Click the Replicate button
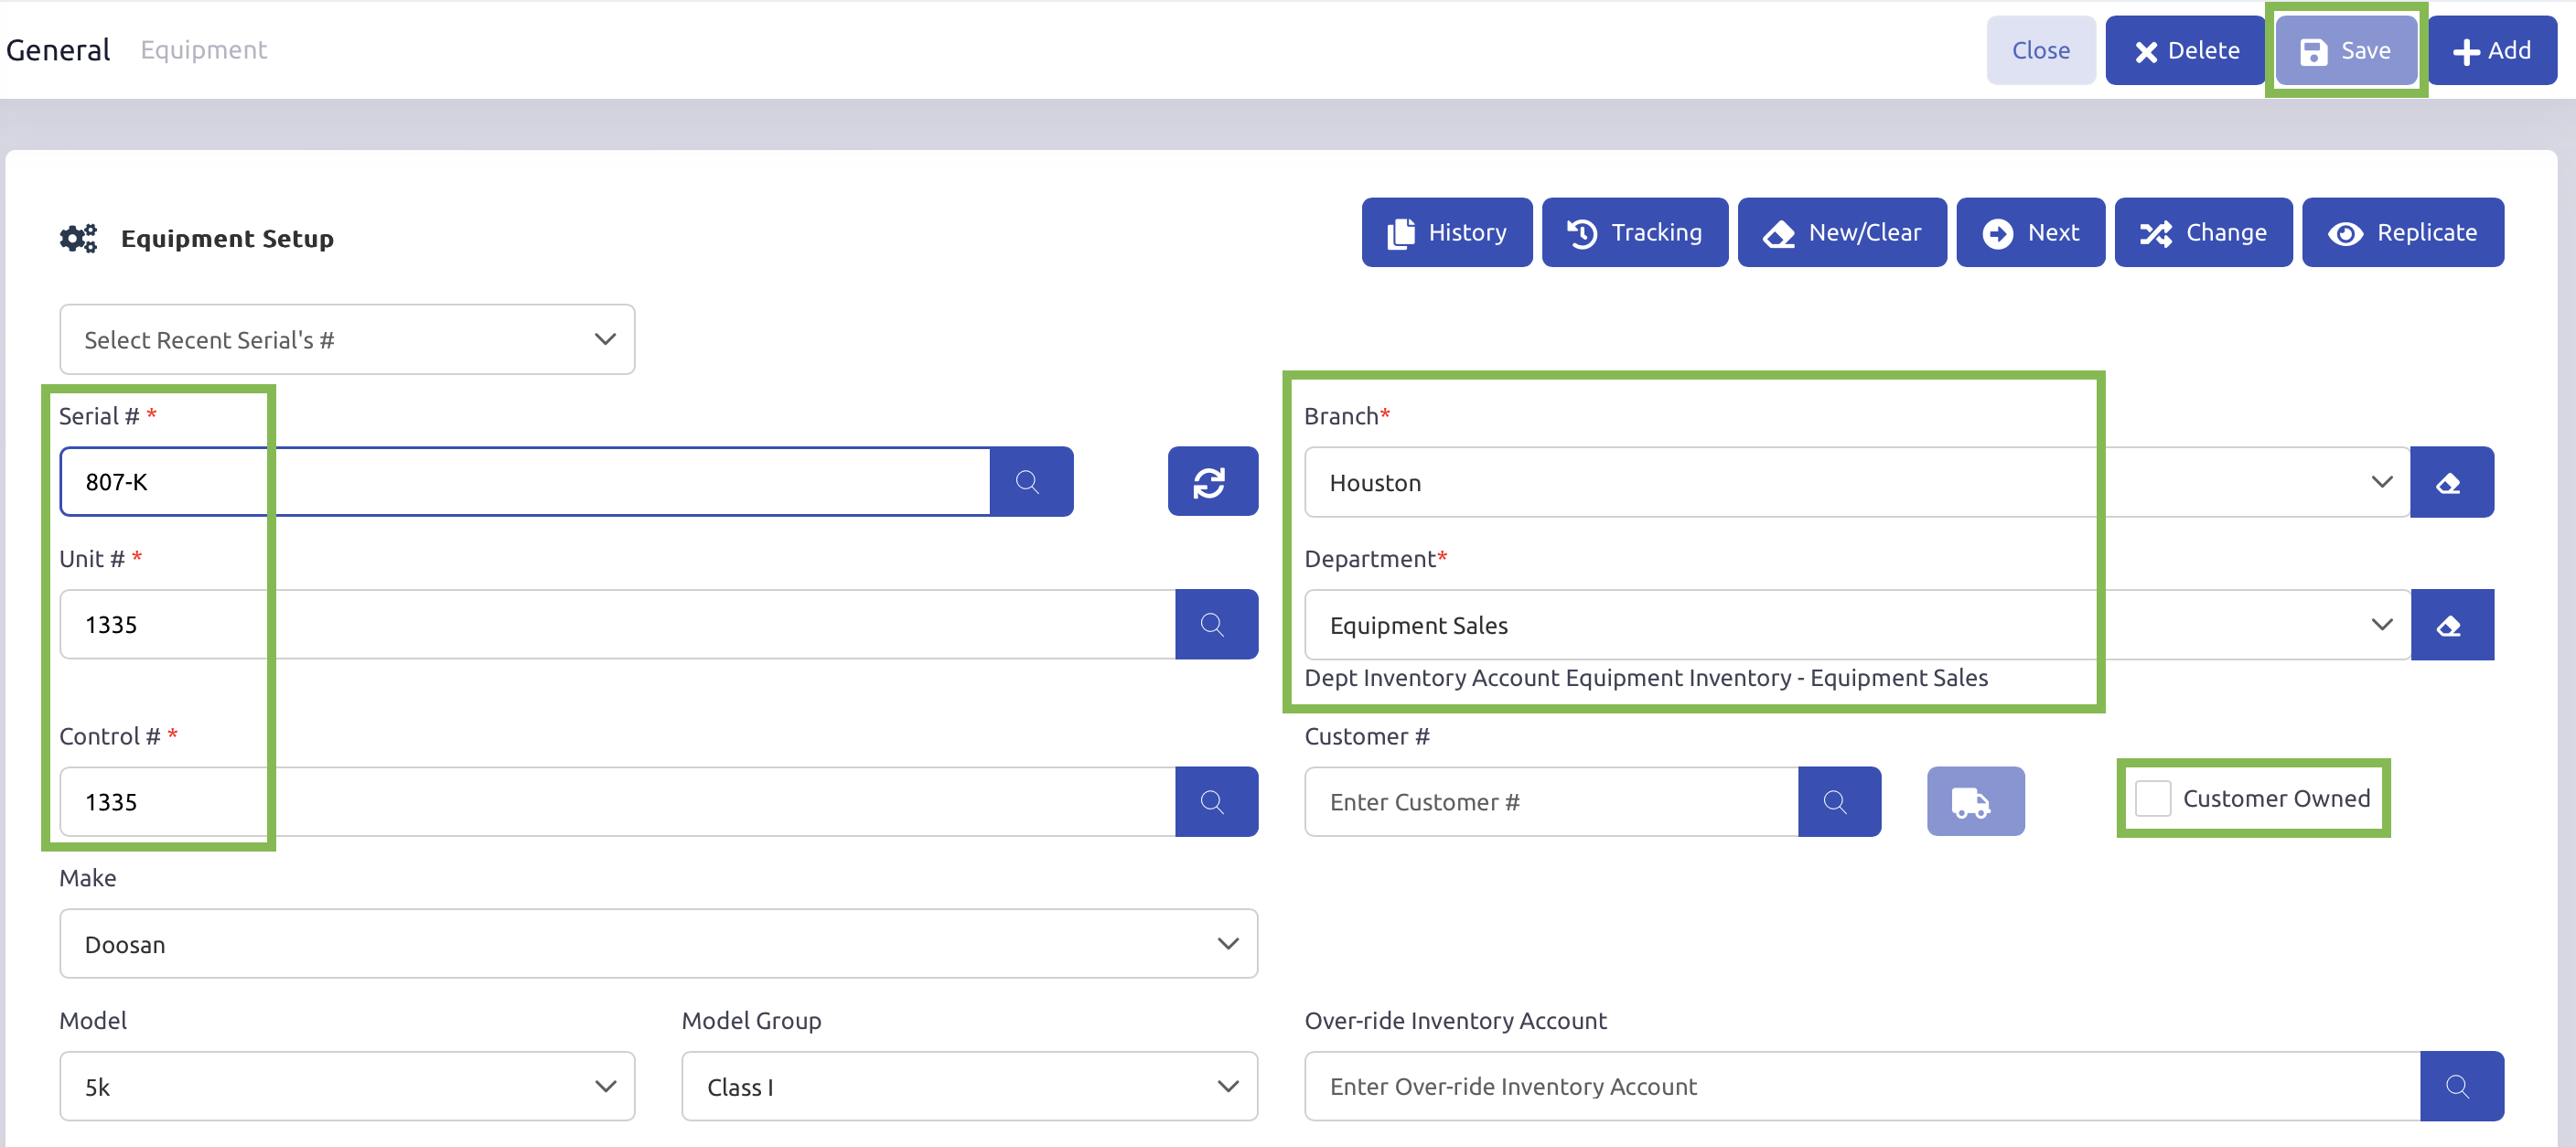 tap(2402, 233)
